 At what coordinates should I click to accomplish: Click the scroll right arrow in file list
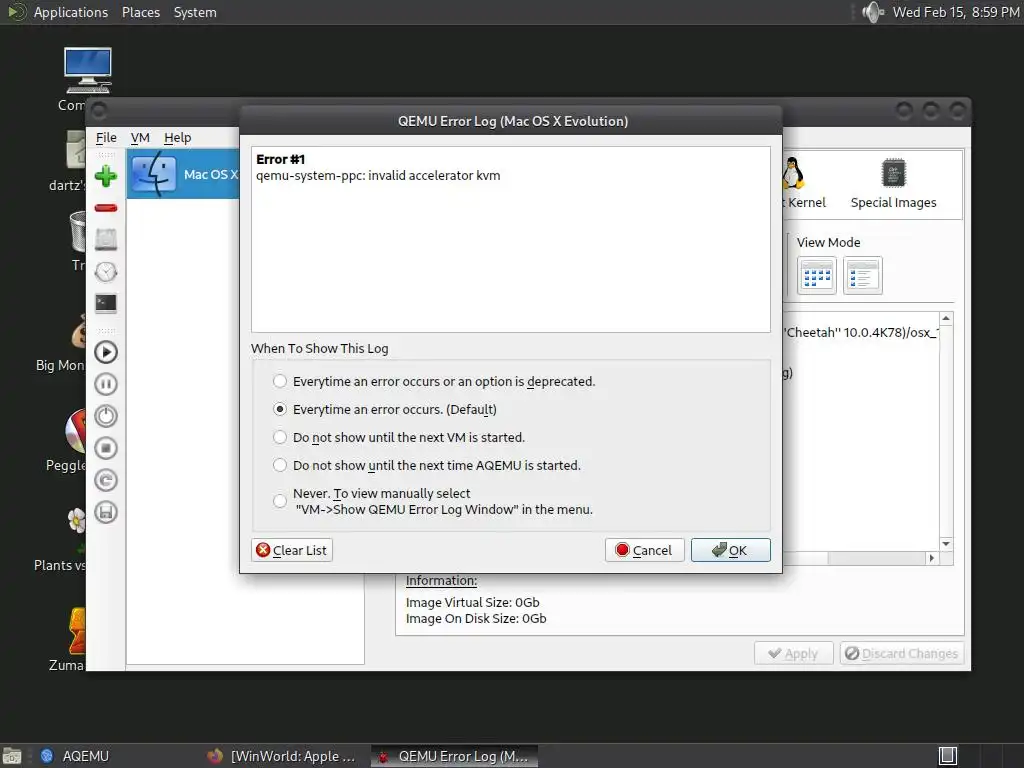tap(932, 558)
